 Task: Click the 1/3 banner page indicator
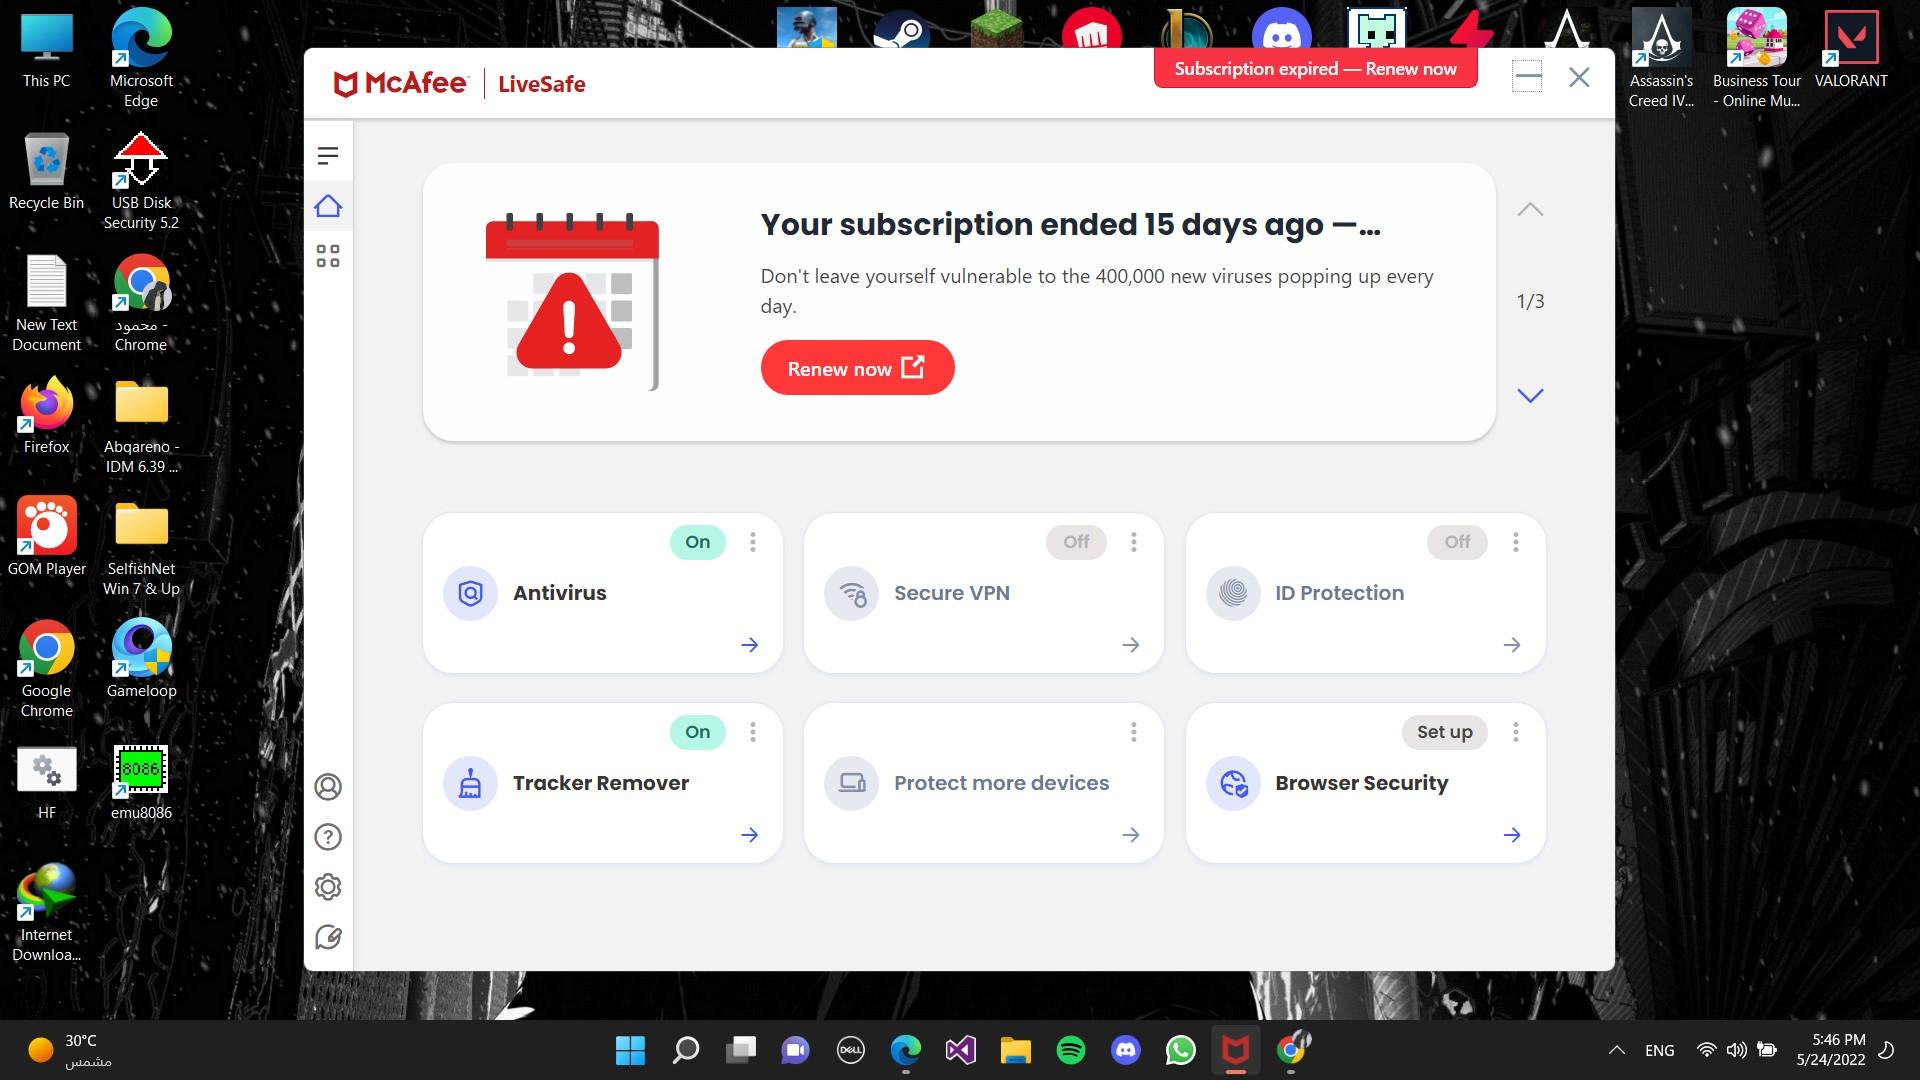(x=1530, y=301)
